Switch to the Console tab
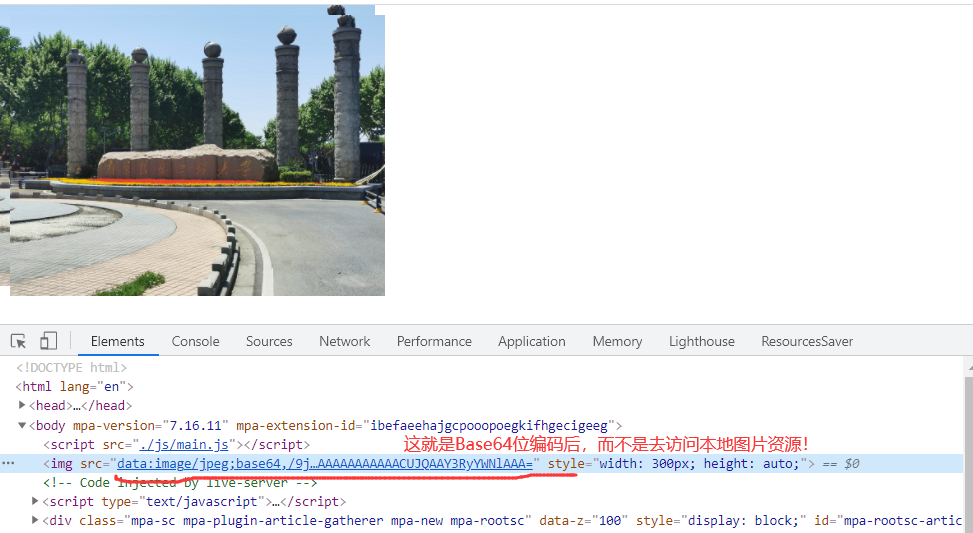Image resolution: width=973 pixels, height=533 pixels. [195, 341]
